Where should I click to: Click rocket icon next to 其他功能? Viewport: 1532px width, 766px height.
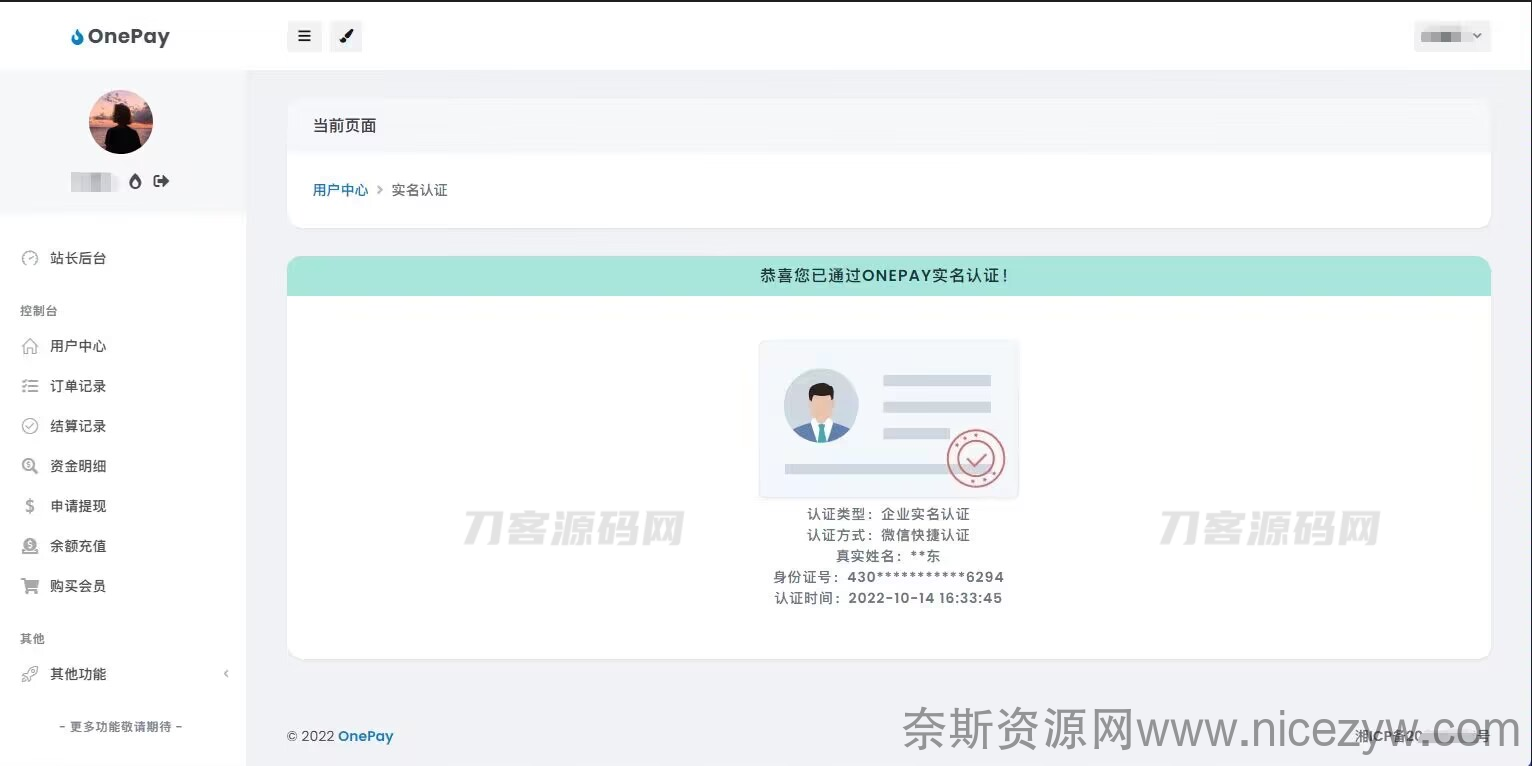[x=30, y=674]
